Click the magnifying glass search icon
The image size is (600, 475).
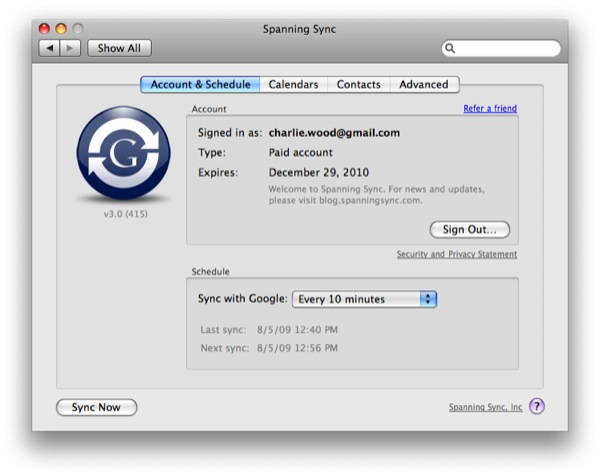(450, 48)
